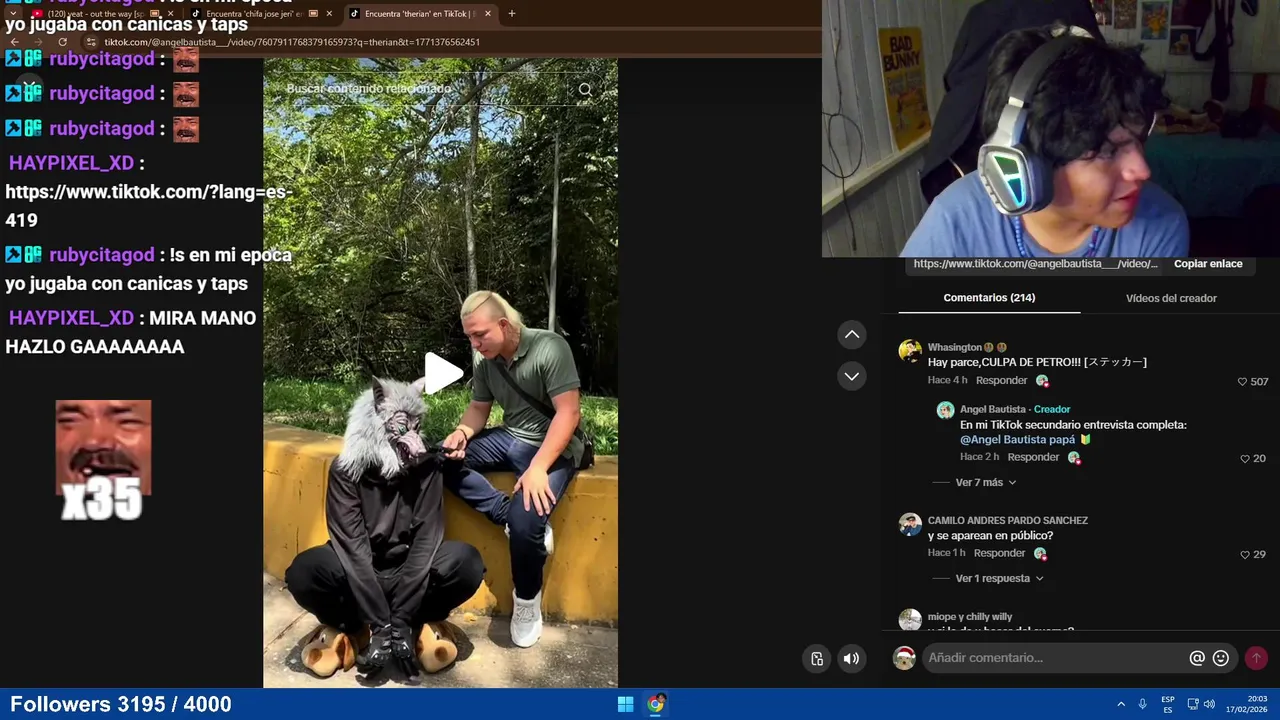Switch to the 'Comentarios (214)' tab
The image size is (1280, 720).
pos(989,298)
